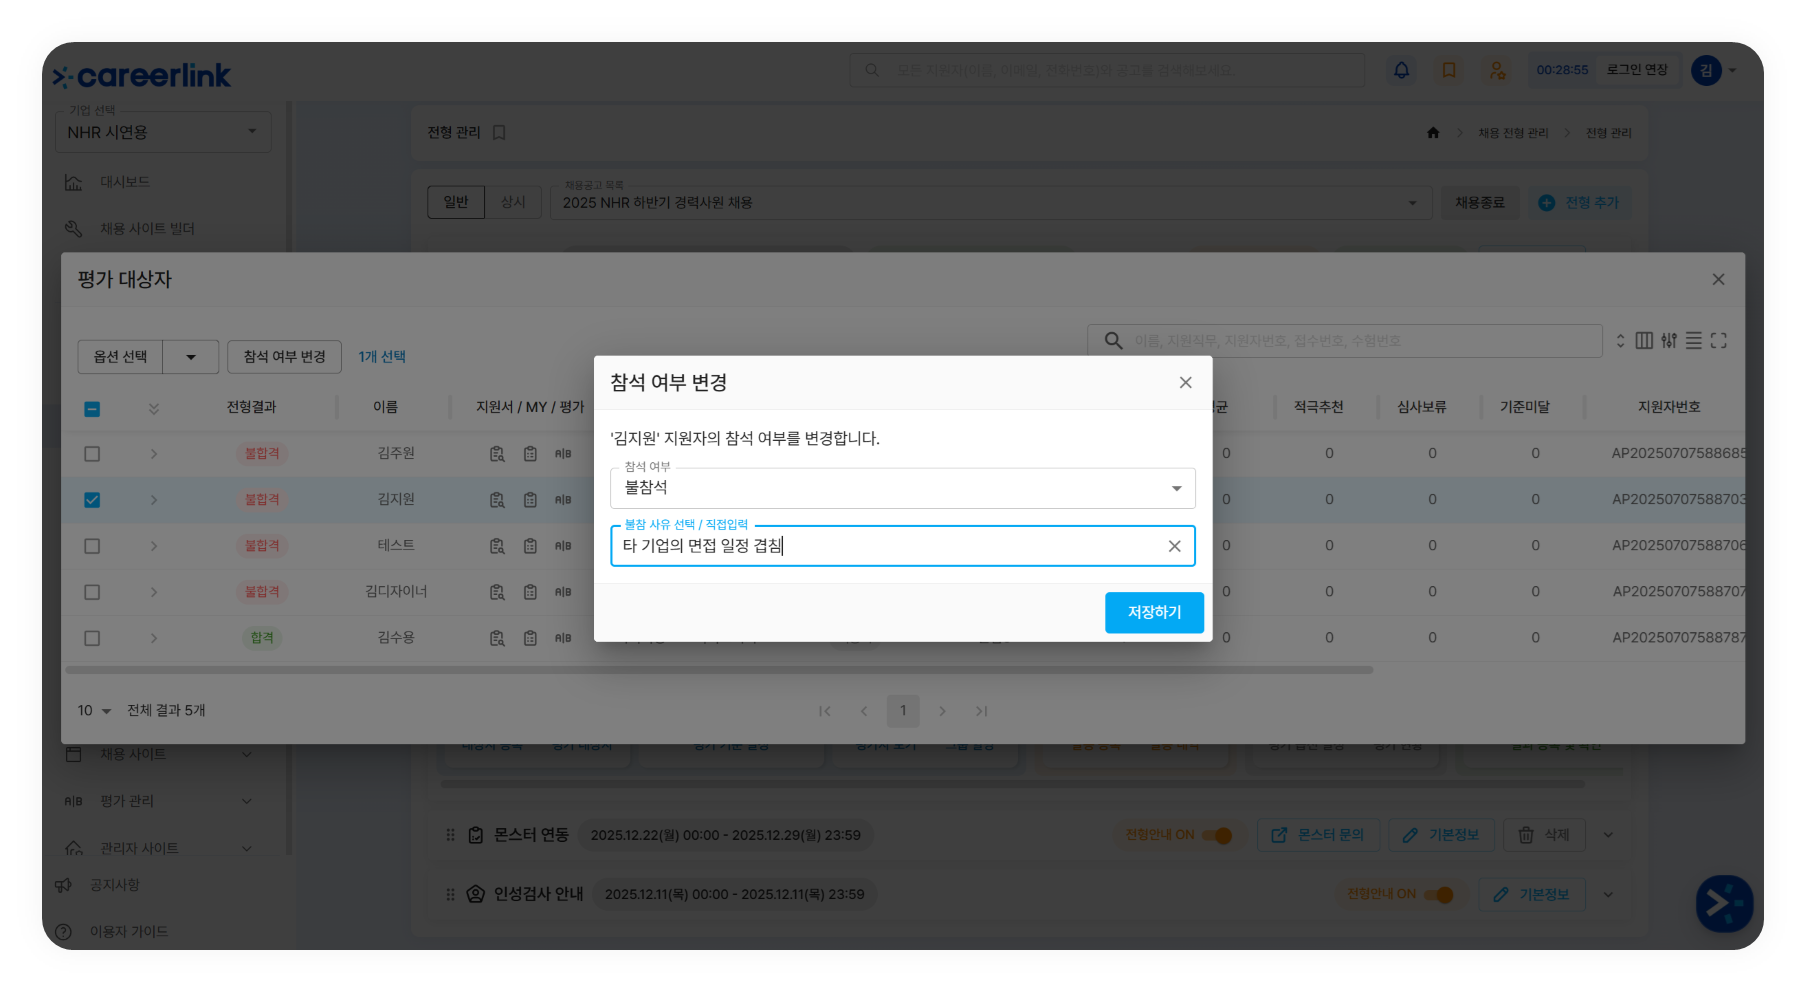Open the A|B evaluation icon for 김주원

[x=563, y=454]
